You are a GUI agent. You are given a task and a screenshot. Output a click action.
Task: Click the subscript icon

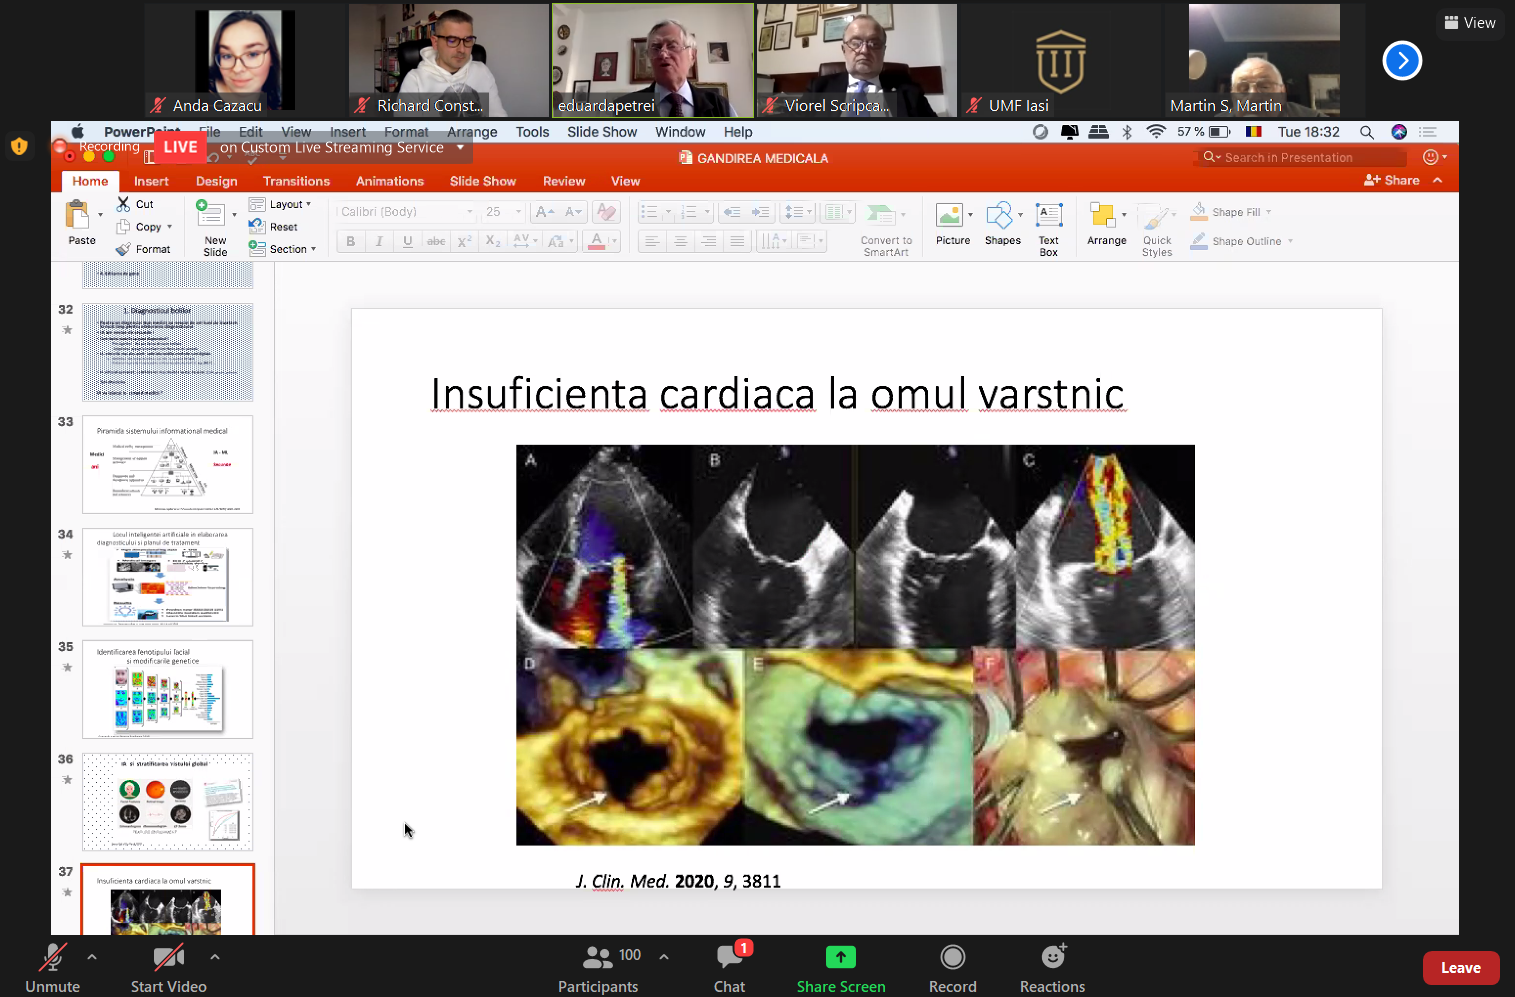492,241
